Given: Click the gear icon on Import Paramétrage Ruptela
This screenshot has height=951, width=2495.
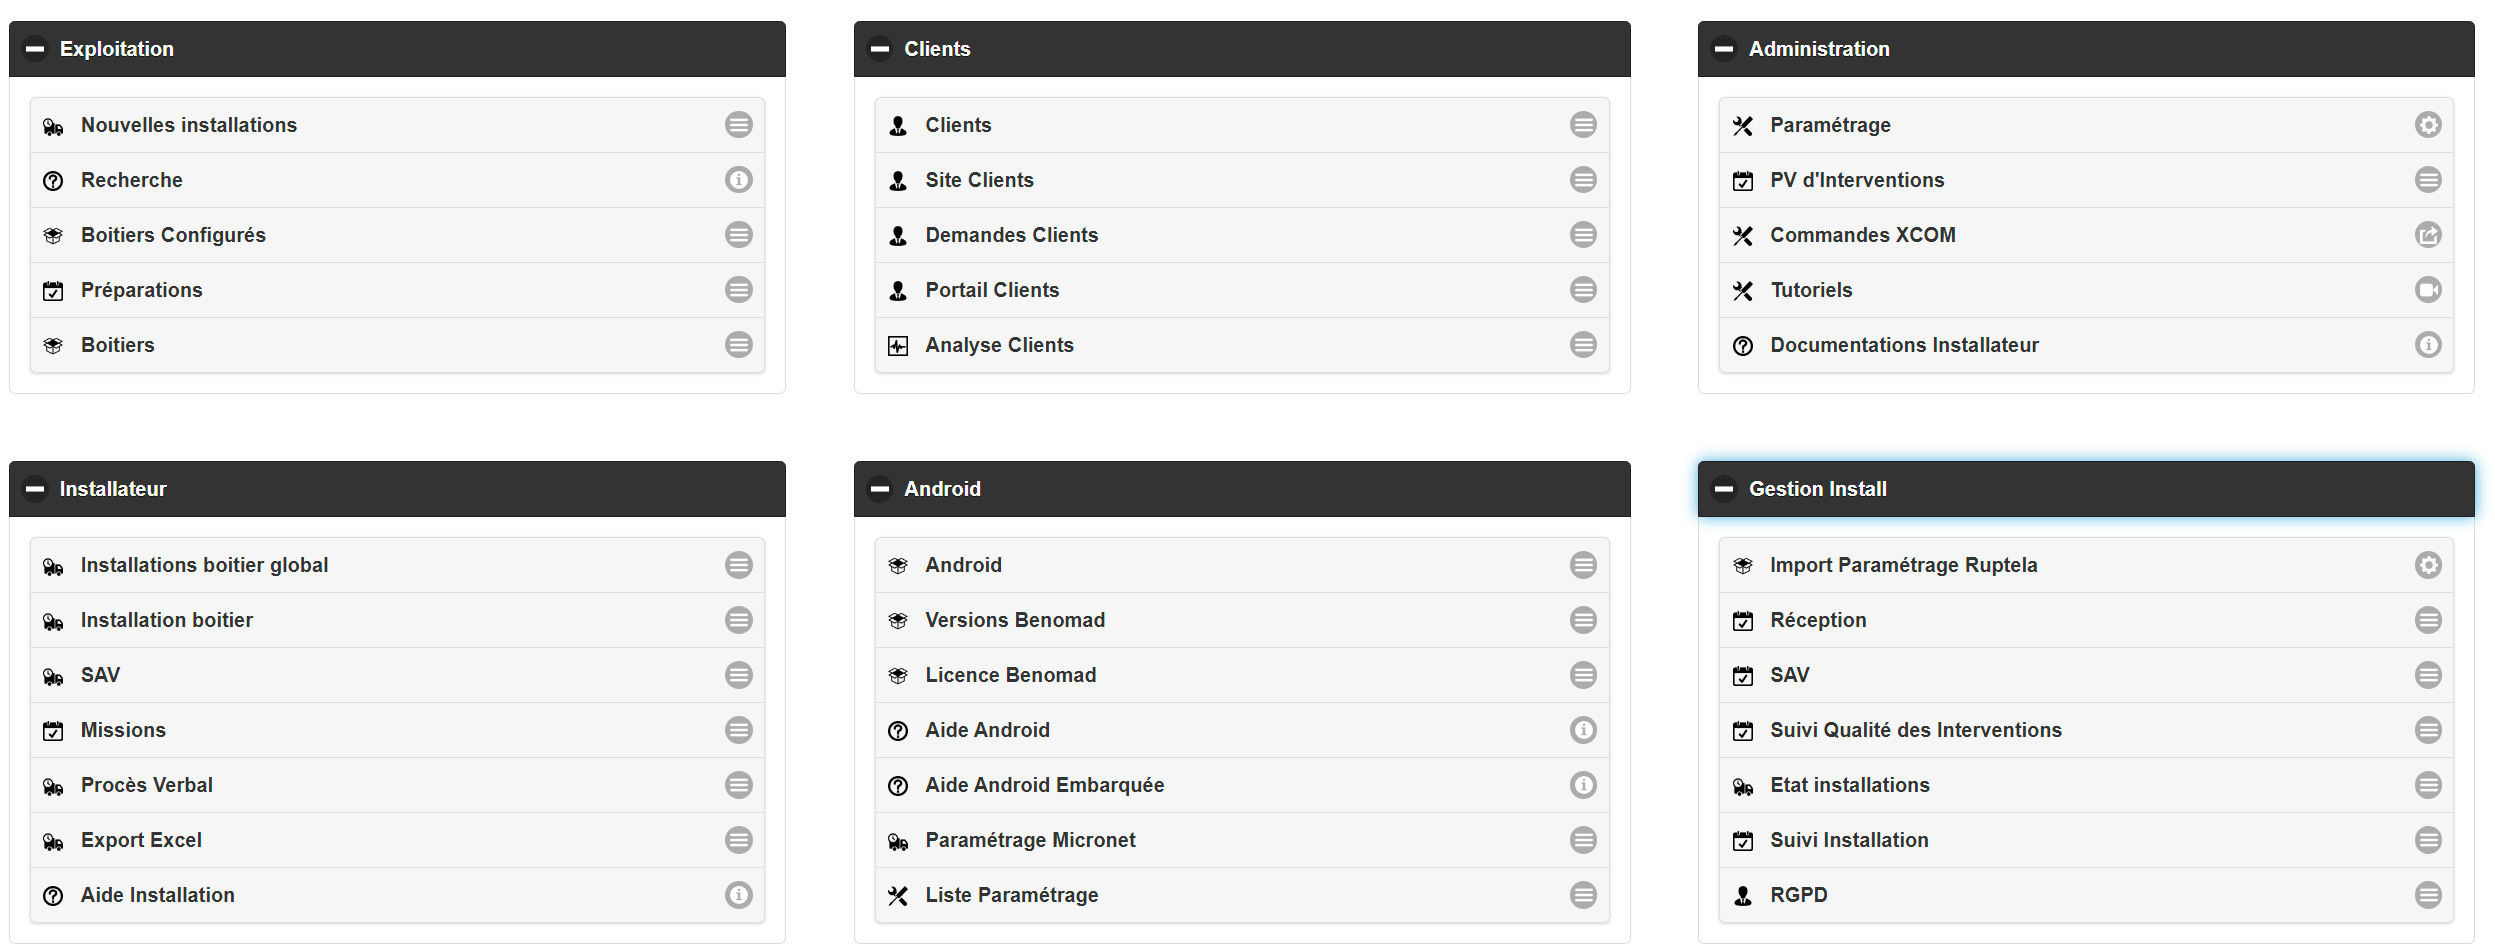Looking at the screenshot, I should (x=2427, y=565).
